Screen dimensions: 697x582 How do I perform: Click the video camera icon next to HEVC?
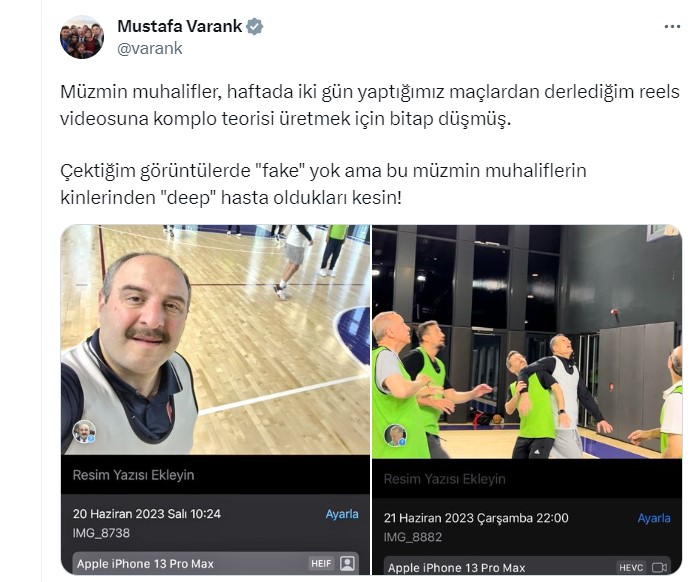[659, 567]
